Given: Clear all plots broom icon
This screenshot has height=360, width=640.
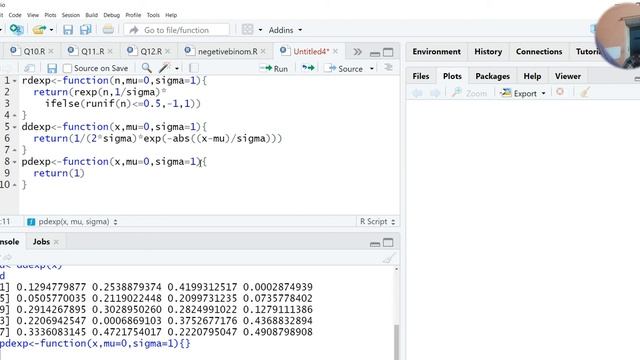Looking at the screenshot, I should click(585, 93).
